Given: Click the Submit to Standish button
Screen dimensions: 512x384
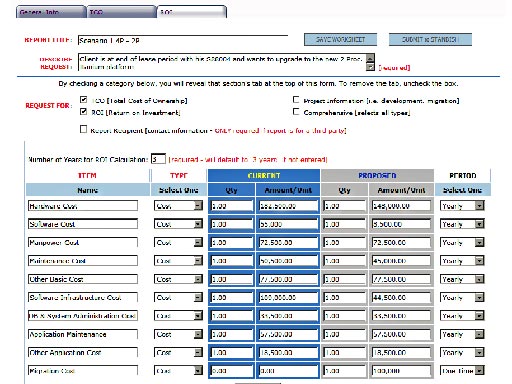Looking at the screenshot, I should [x=430, y=39].
